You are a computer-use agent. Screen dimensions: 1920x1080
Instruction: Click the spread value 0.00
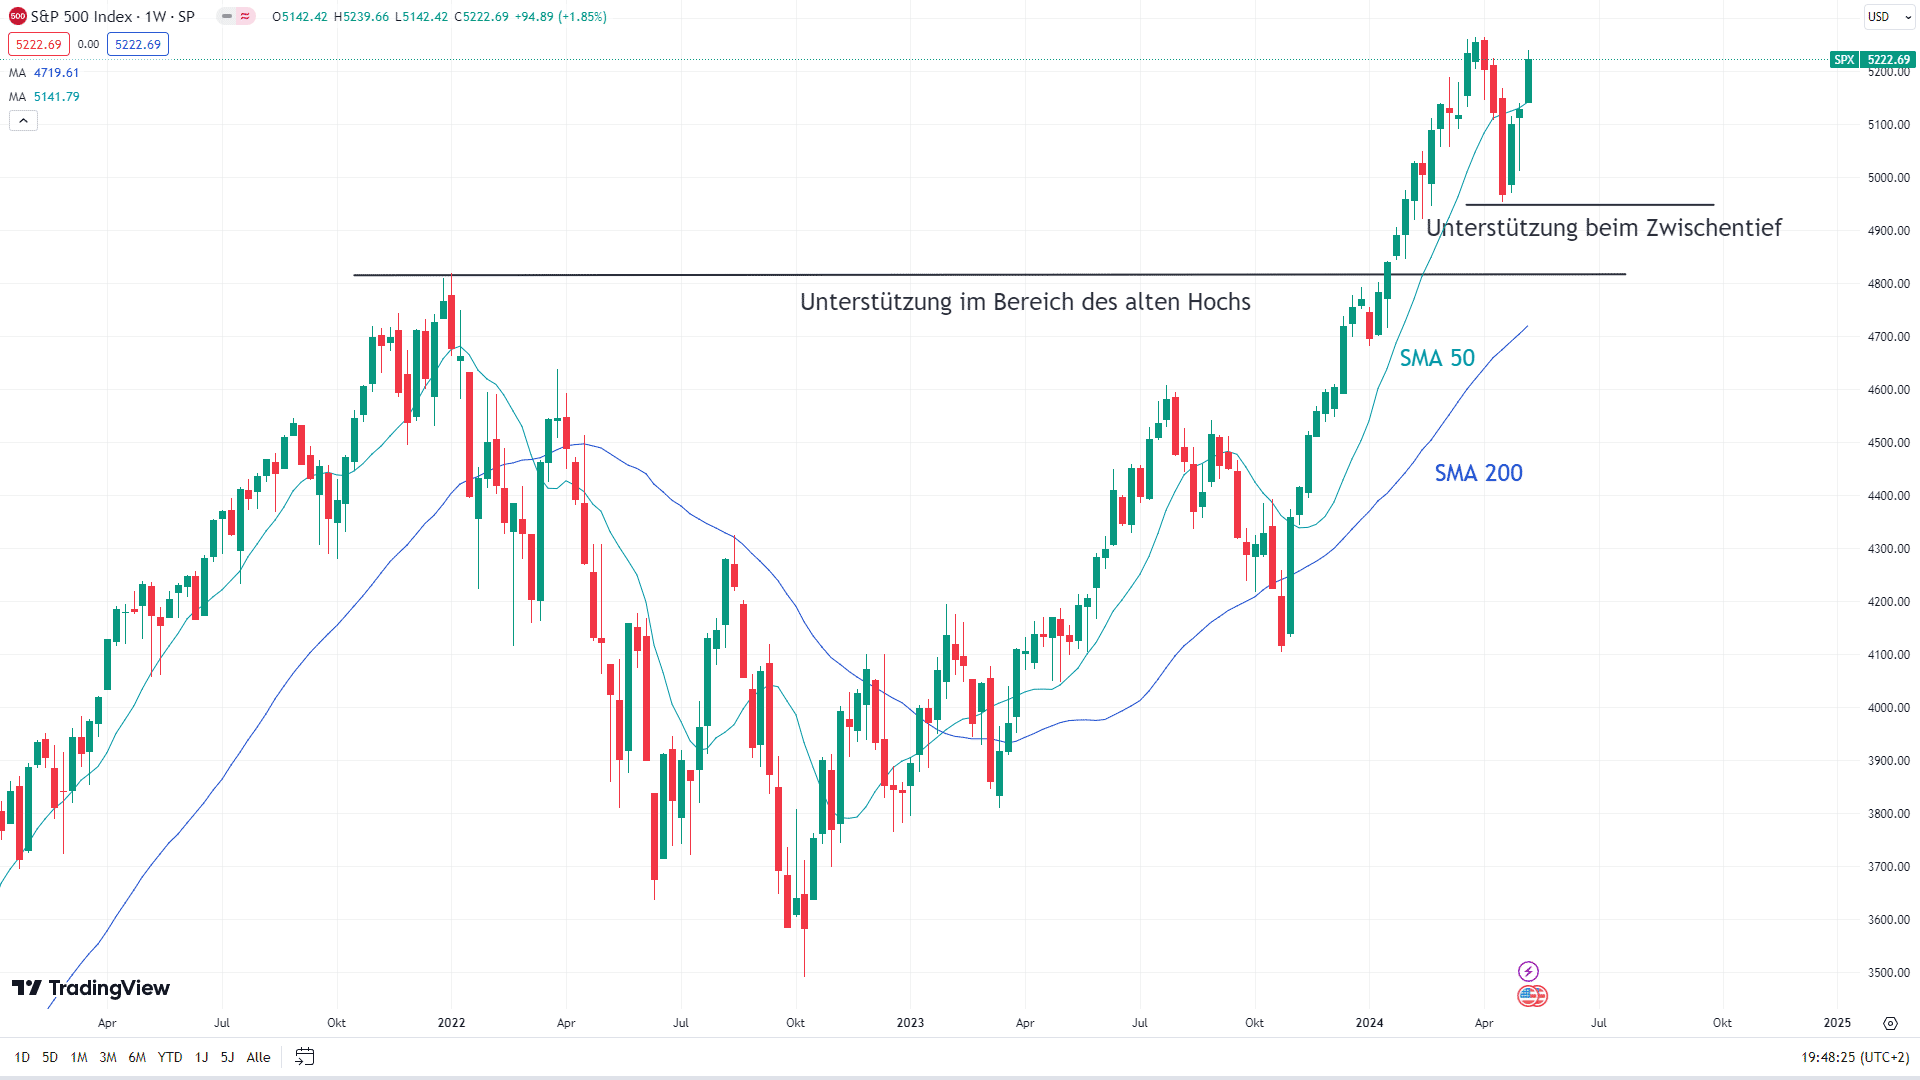coord(88,44)
